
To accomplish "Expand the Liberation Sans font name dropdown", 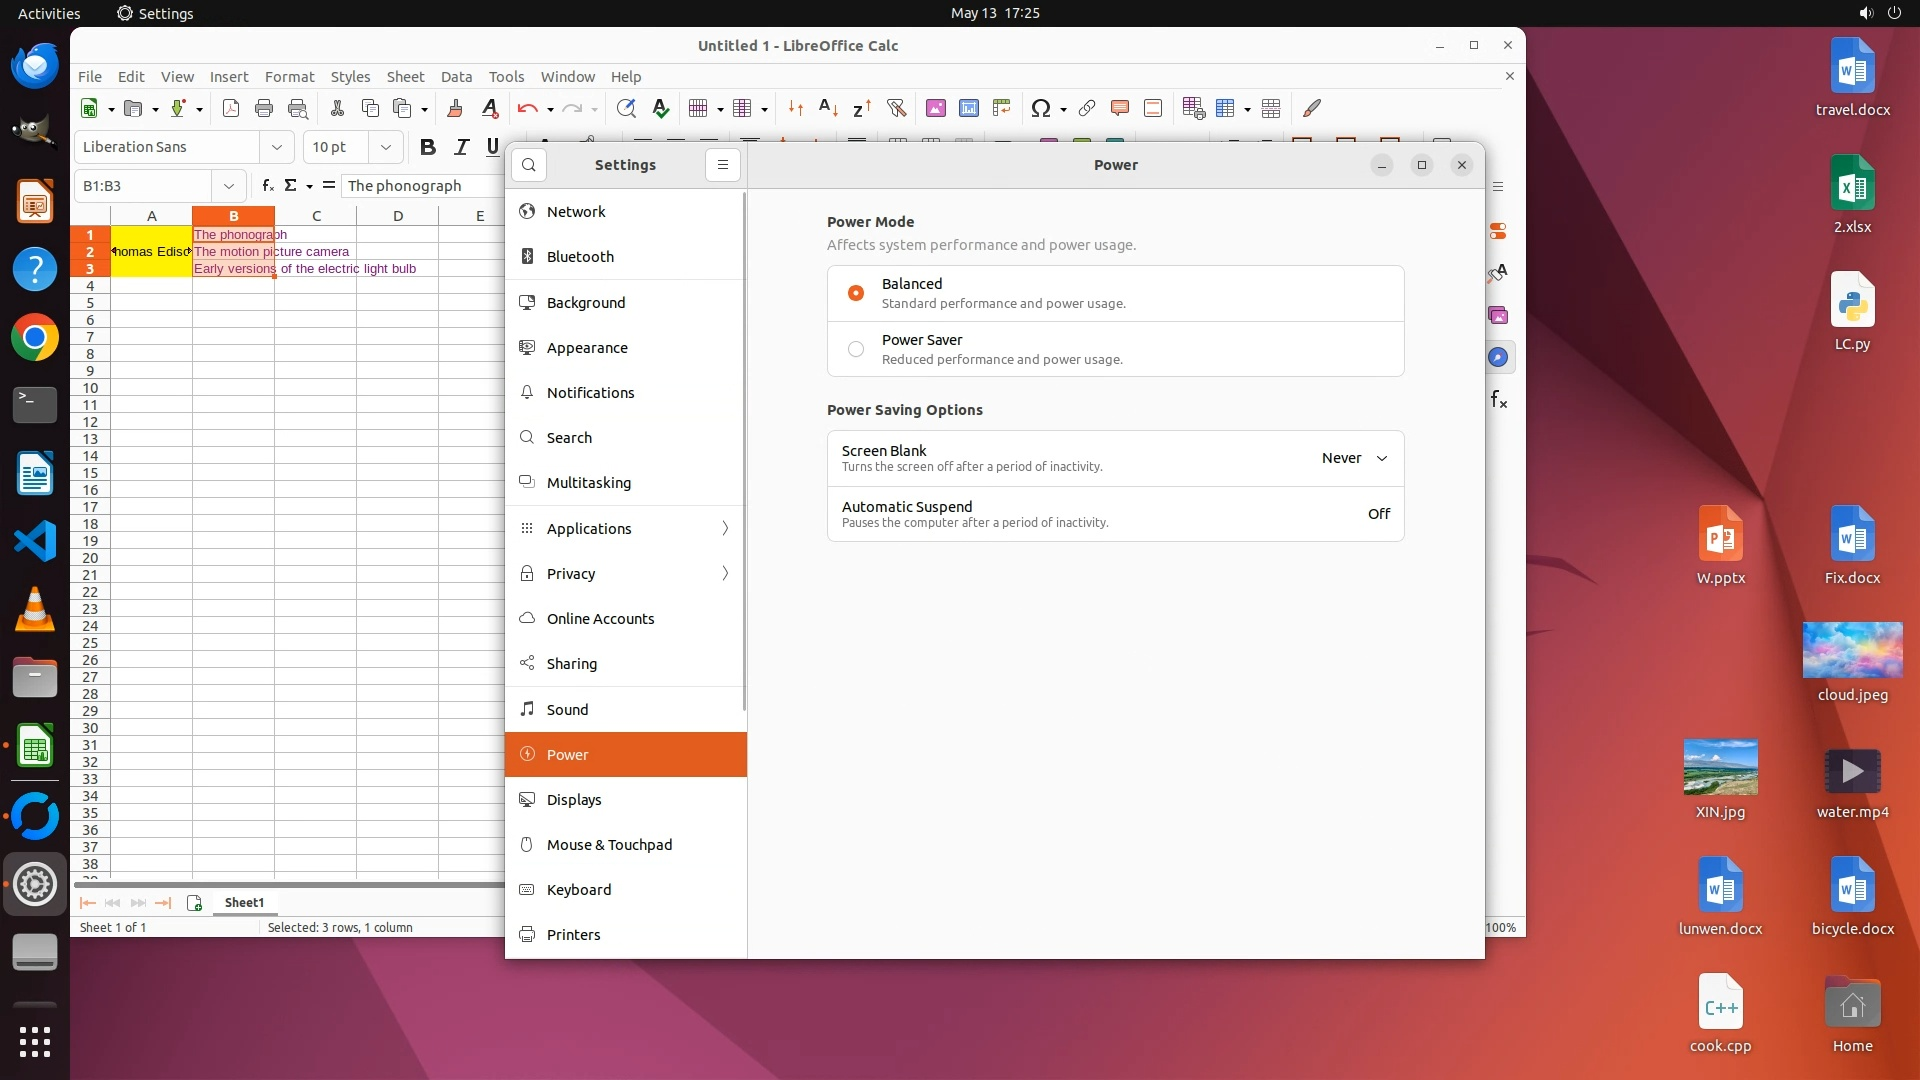I will pos(277,147).
